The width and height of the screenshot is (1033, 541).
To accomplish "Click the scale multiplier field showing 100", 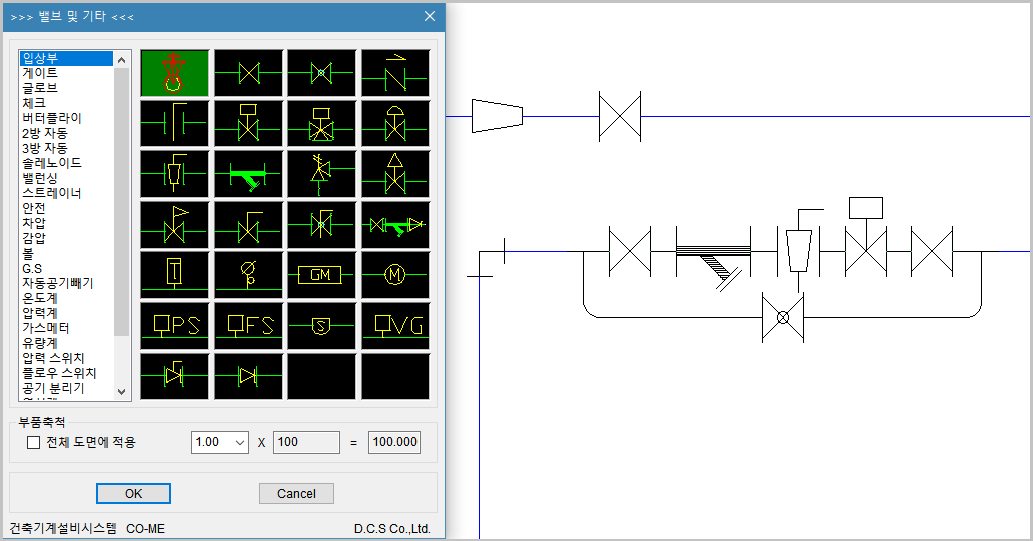I will 306,442.
